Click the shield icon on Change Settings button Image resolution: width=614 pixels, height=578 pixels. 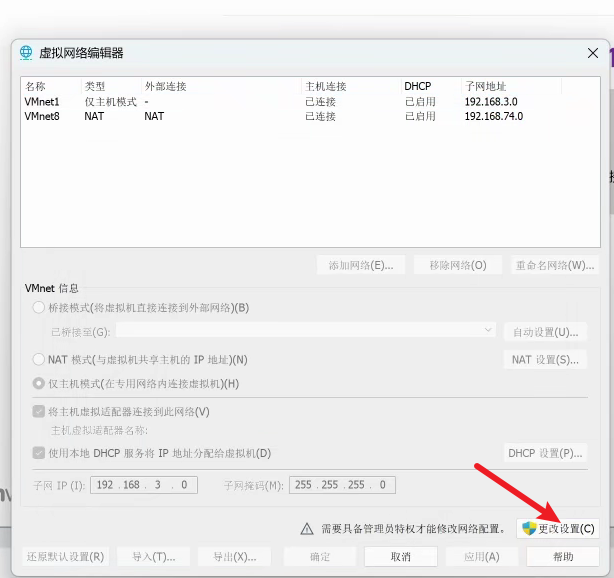tap(529, 529)
